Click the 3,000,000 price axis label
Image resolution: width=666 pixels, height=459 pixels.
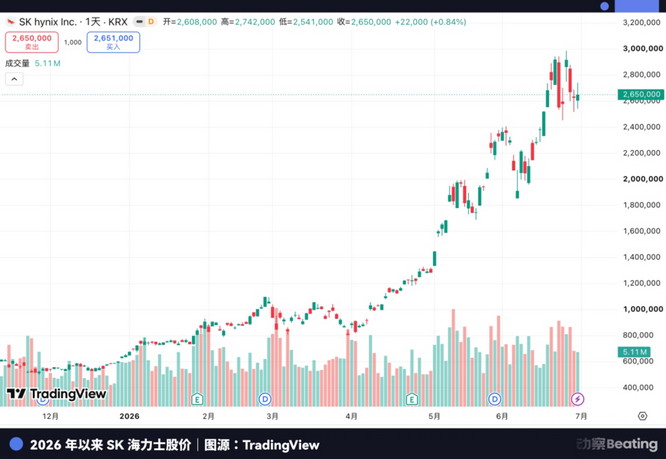coord(643,48)
